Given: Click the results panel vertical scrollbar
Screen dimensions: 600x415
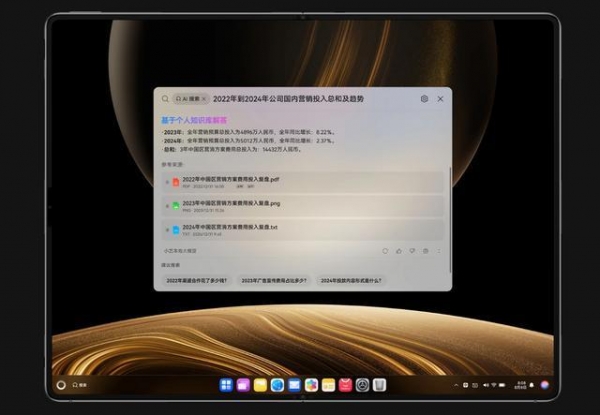Looking at the screenshot, I should (450, 220).
